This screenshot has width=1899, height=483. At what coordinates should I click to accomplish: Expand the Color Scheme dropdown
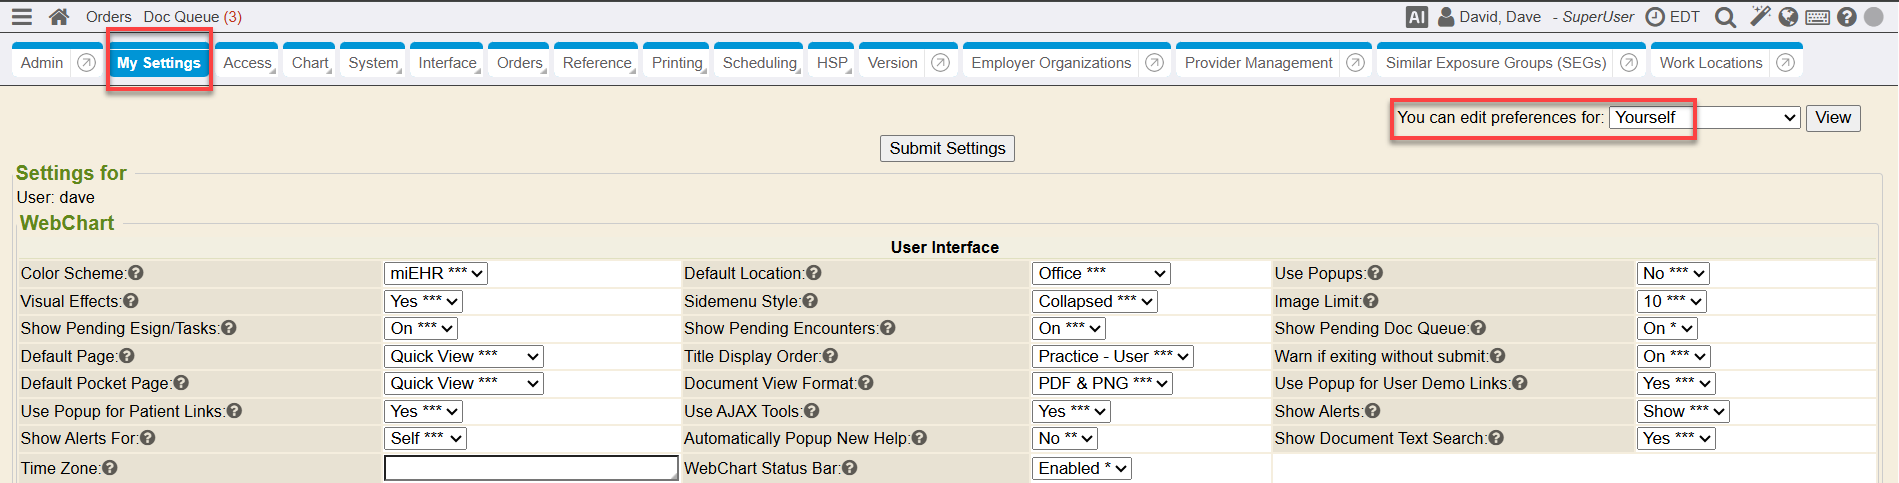(435, 273)
